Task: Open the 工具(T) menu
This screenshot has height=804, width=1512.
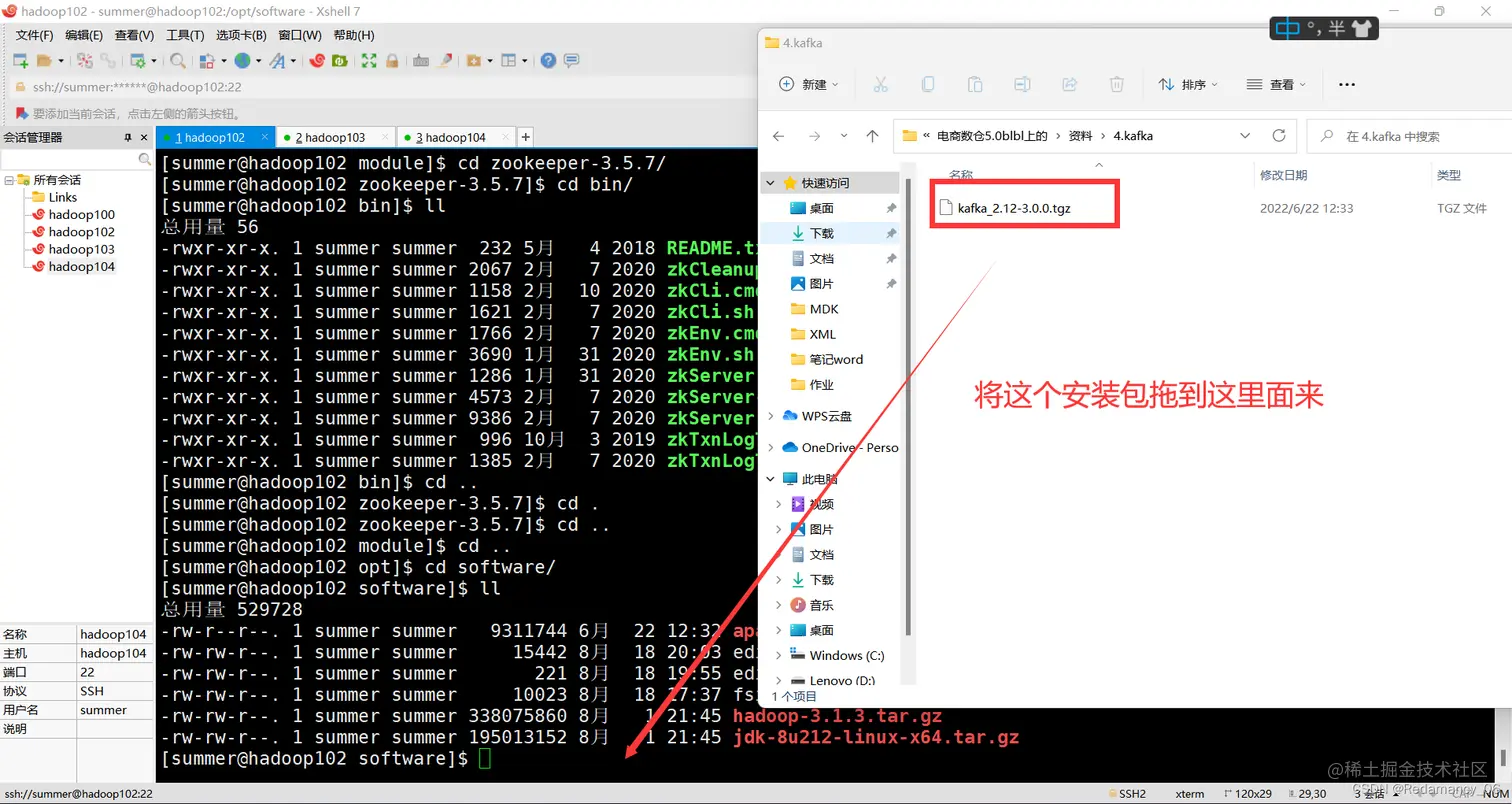Action: 185,35
